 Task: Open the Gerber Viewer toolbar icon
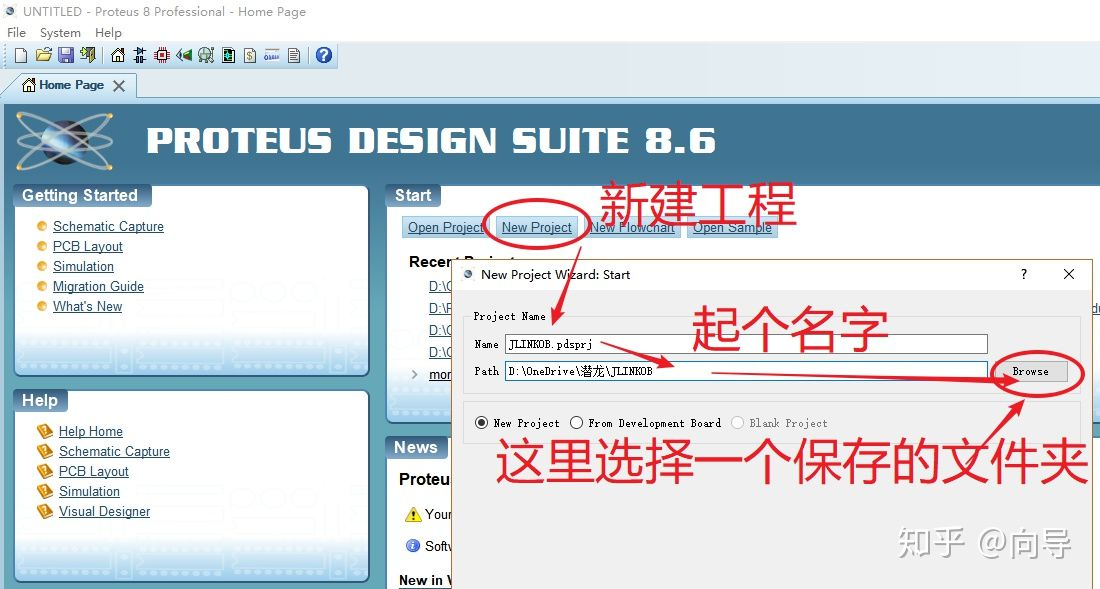(206, 55)
